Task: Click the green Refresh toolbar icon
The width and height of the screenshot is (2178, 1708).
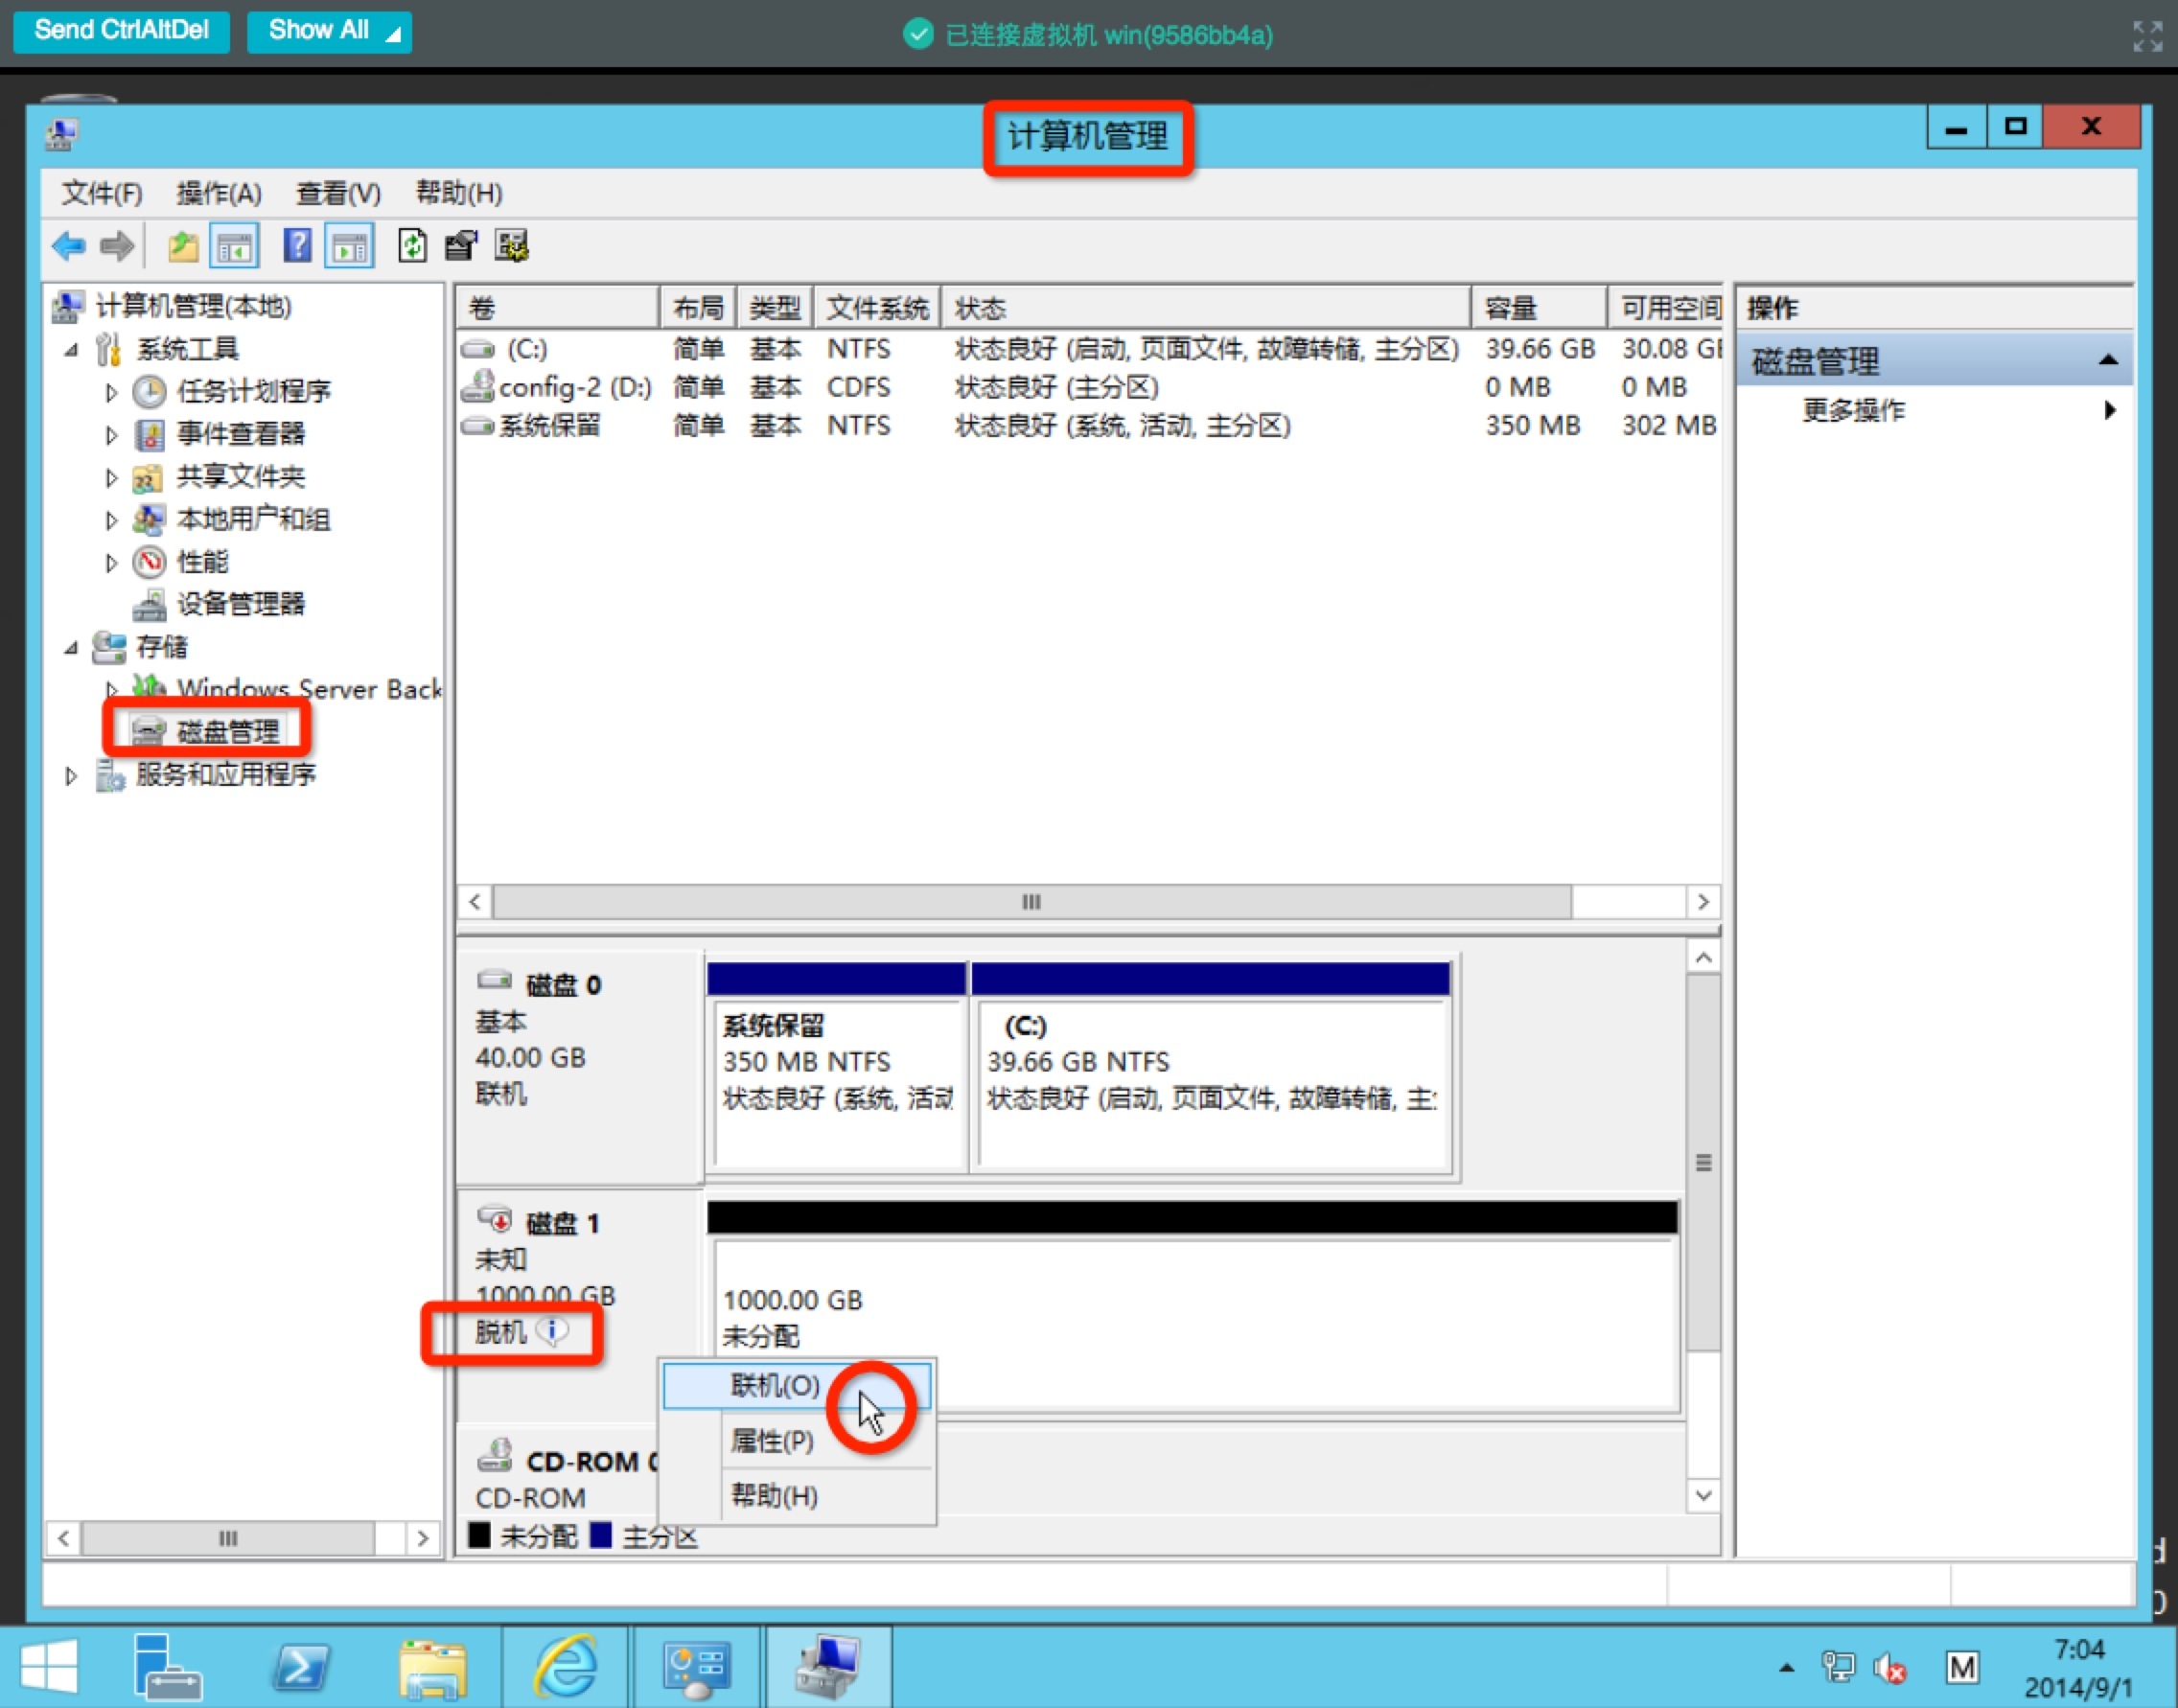Action: [412, 246]
